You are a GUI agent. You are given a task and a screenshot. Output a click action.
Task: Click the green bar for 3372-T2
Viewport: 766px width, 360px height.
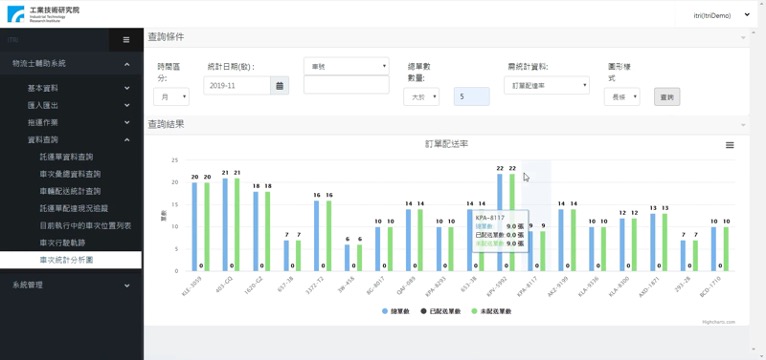329,235
